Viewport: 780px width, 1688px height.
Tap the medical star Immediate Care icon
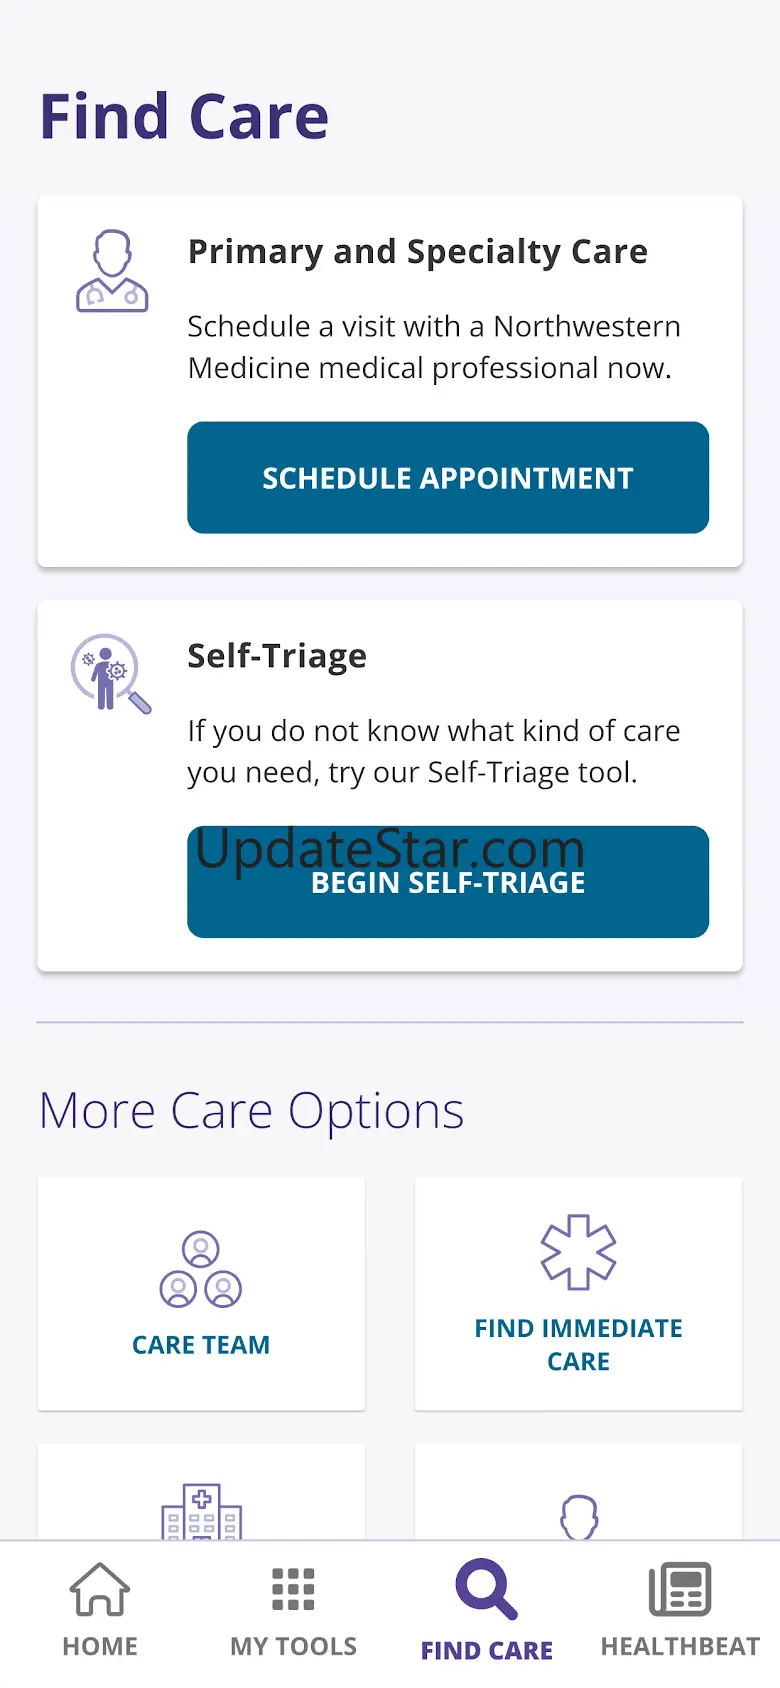tap(578, 1251)
